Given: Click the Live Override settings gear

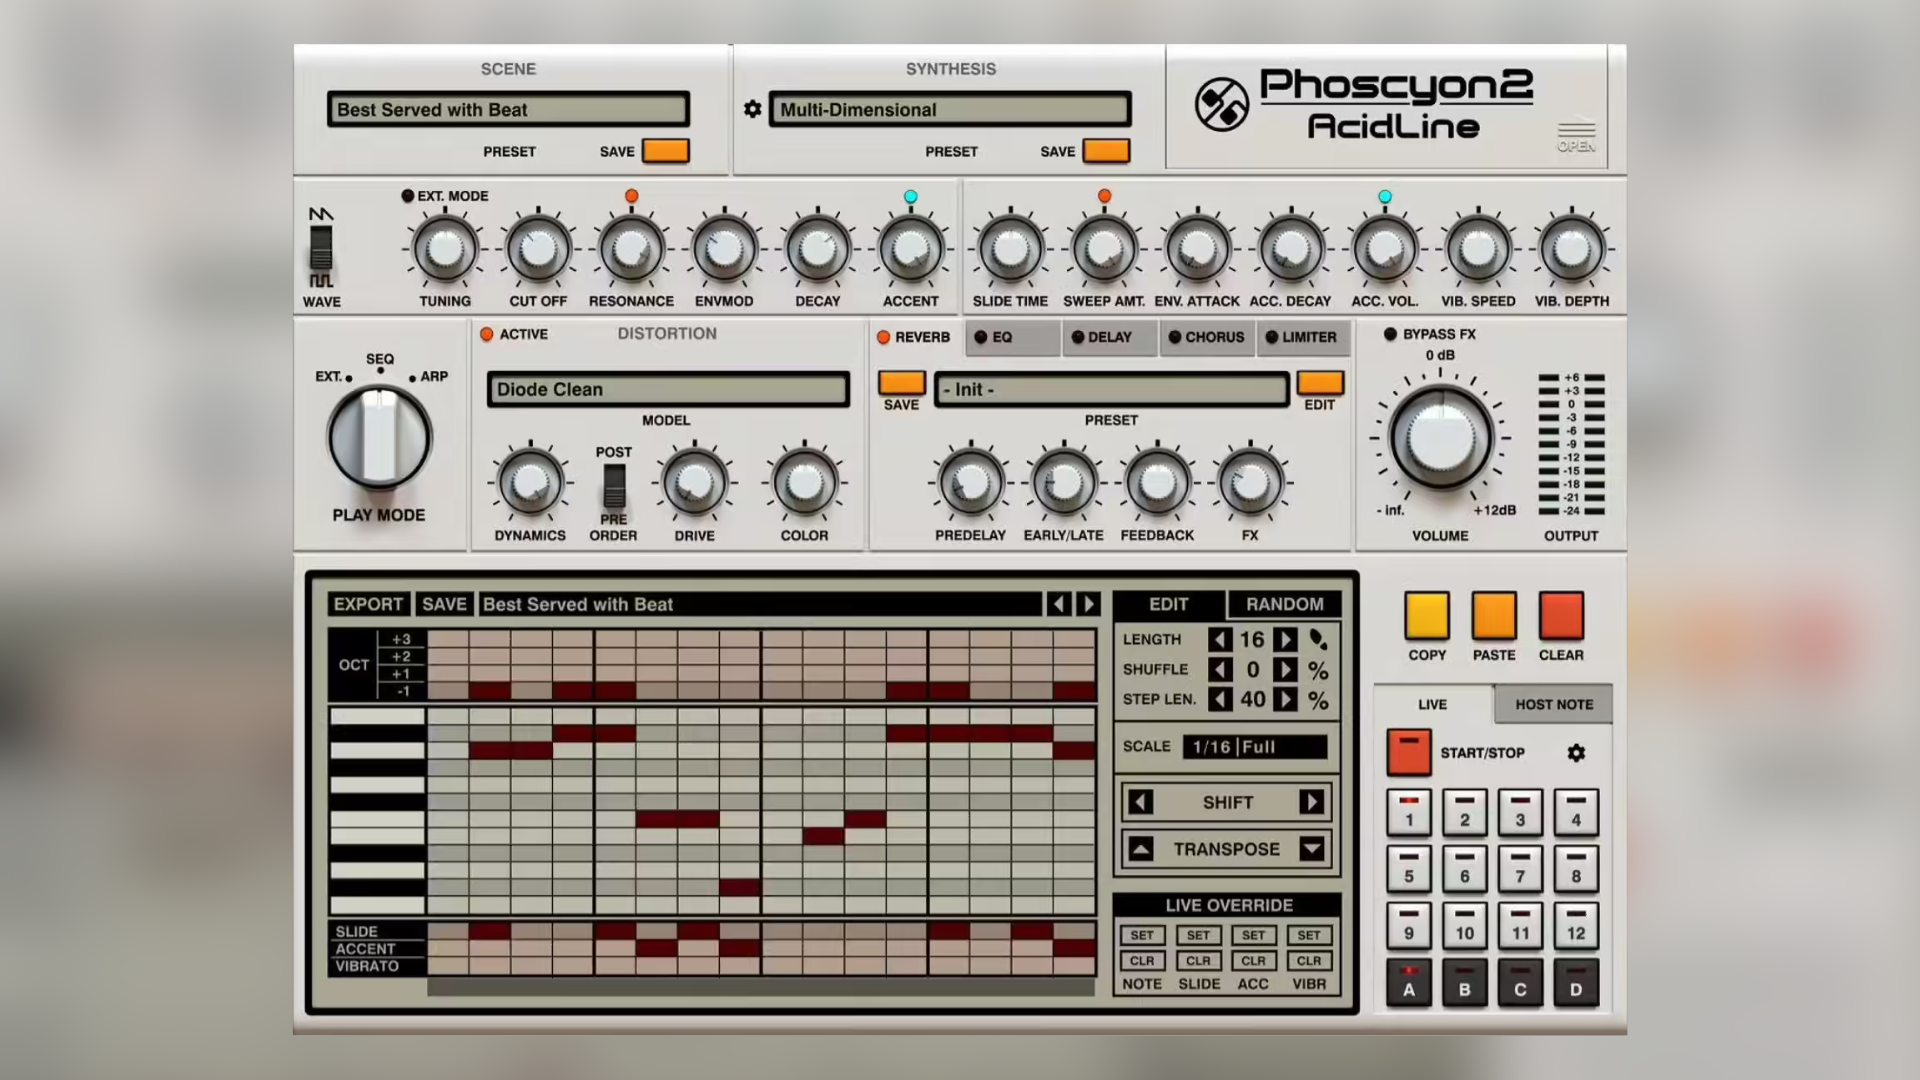Looking at the screenshot, I should [x=1576, y=753].
